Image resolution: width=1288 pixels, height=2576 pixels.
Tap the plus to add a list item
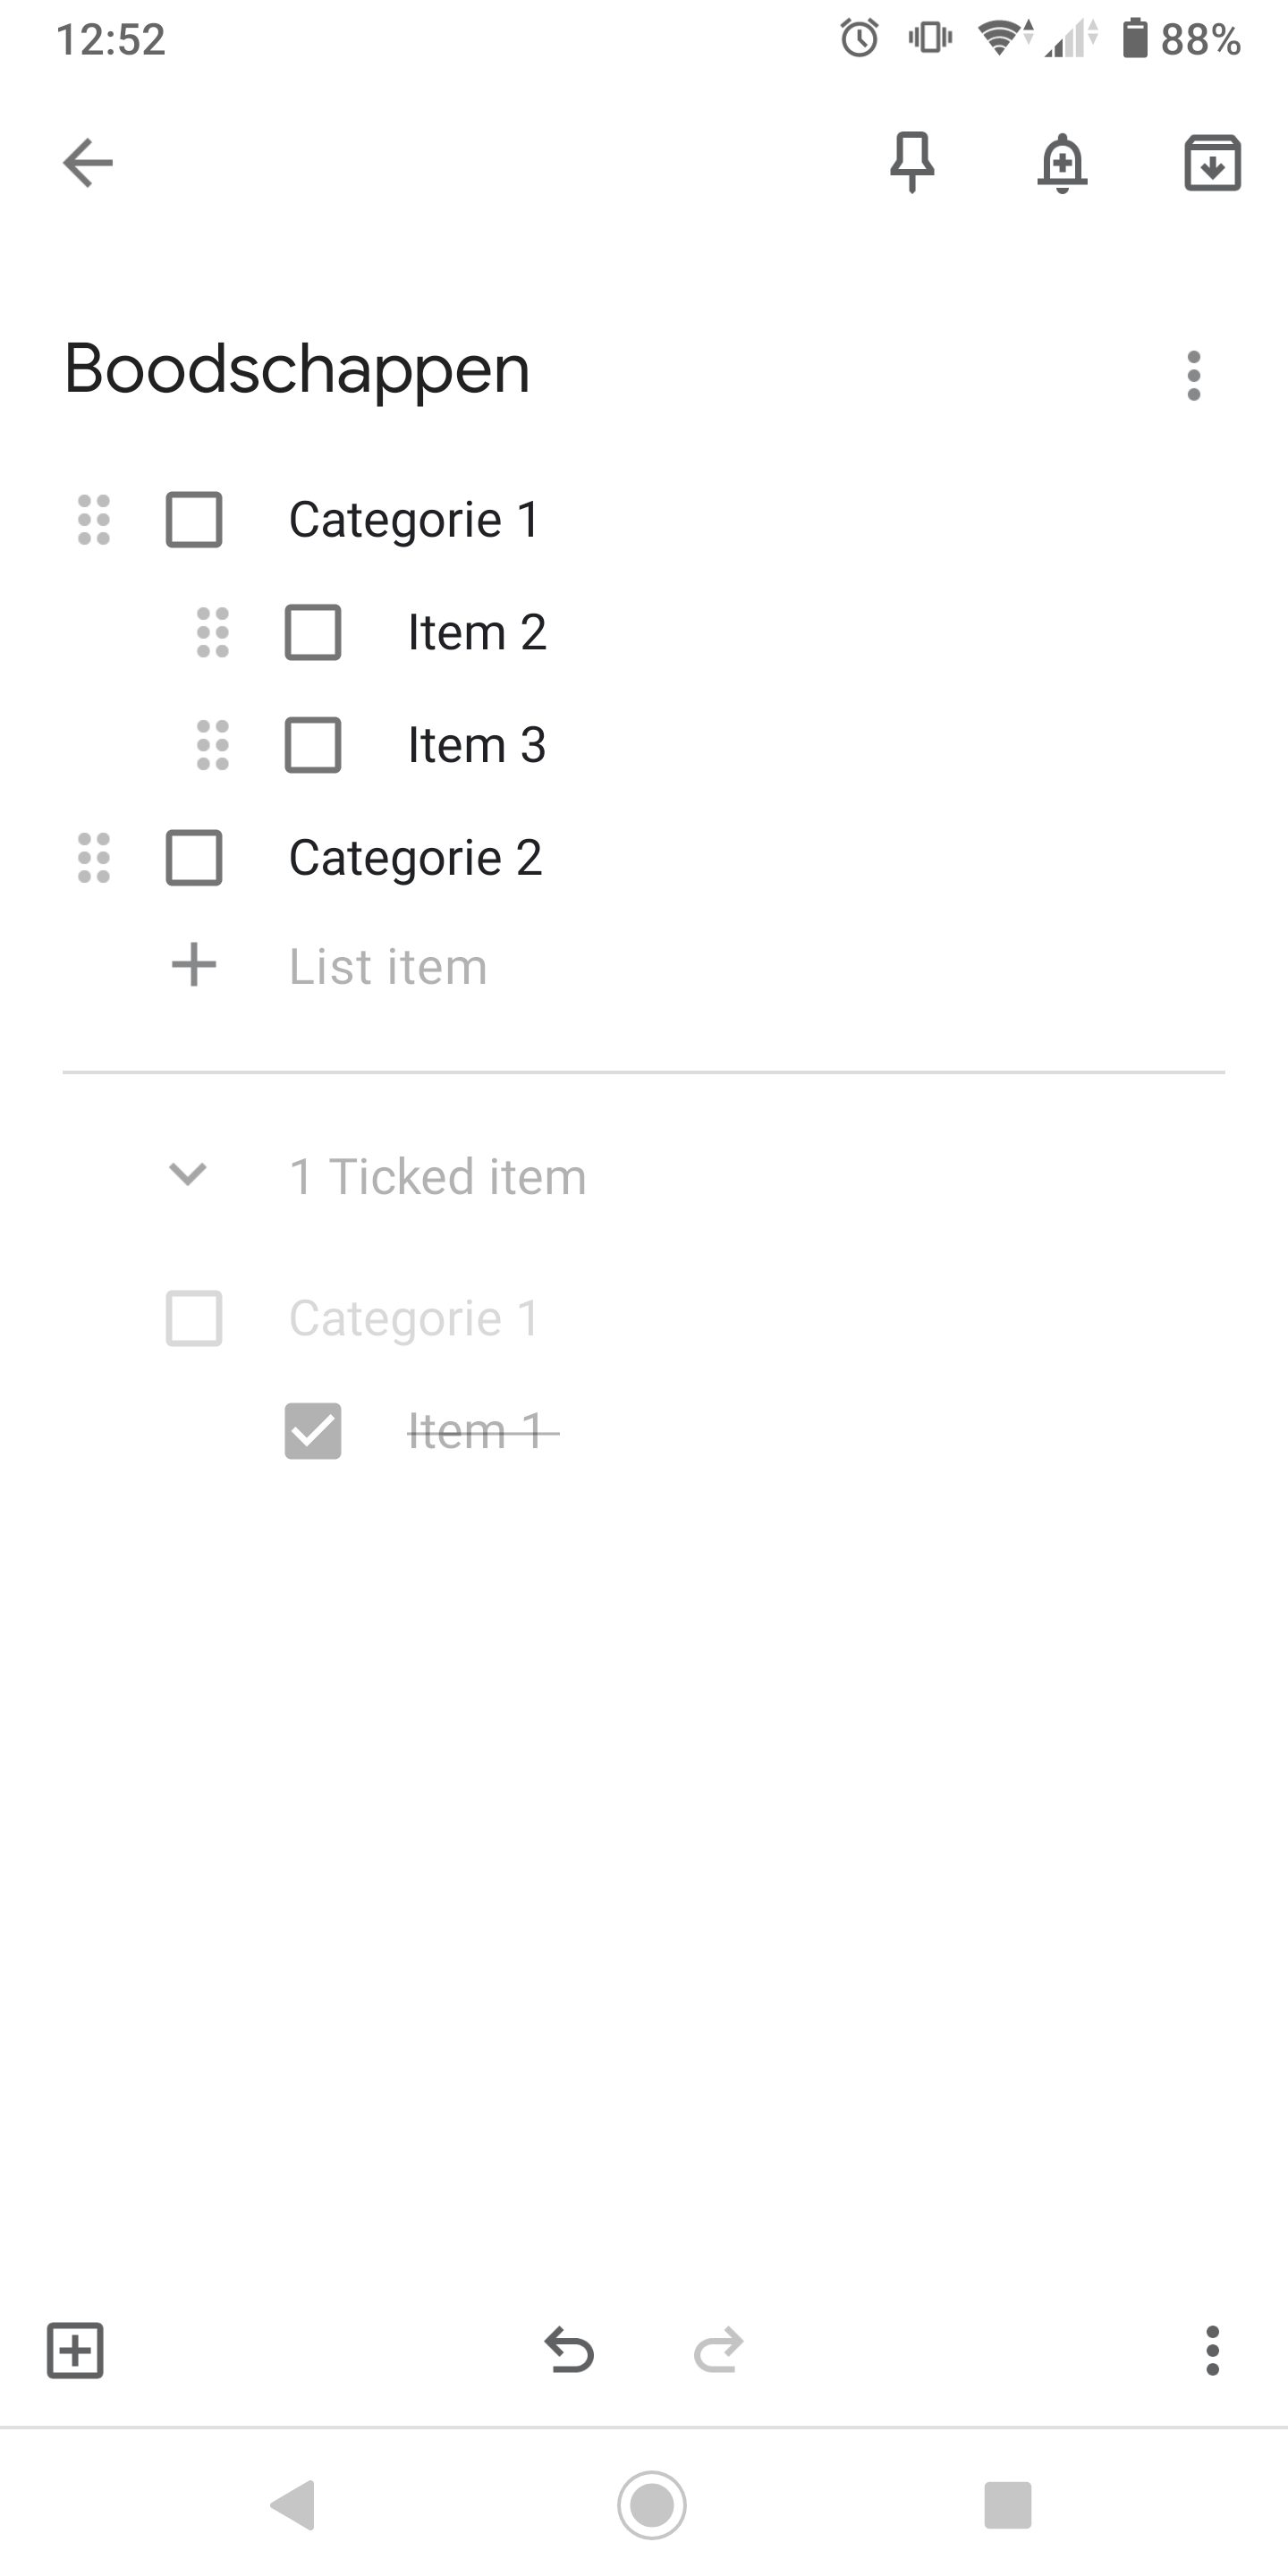[x=194, y=965]
